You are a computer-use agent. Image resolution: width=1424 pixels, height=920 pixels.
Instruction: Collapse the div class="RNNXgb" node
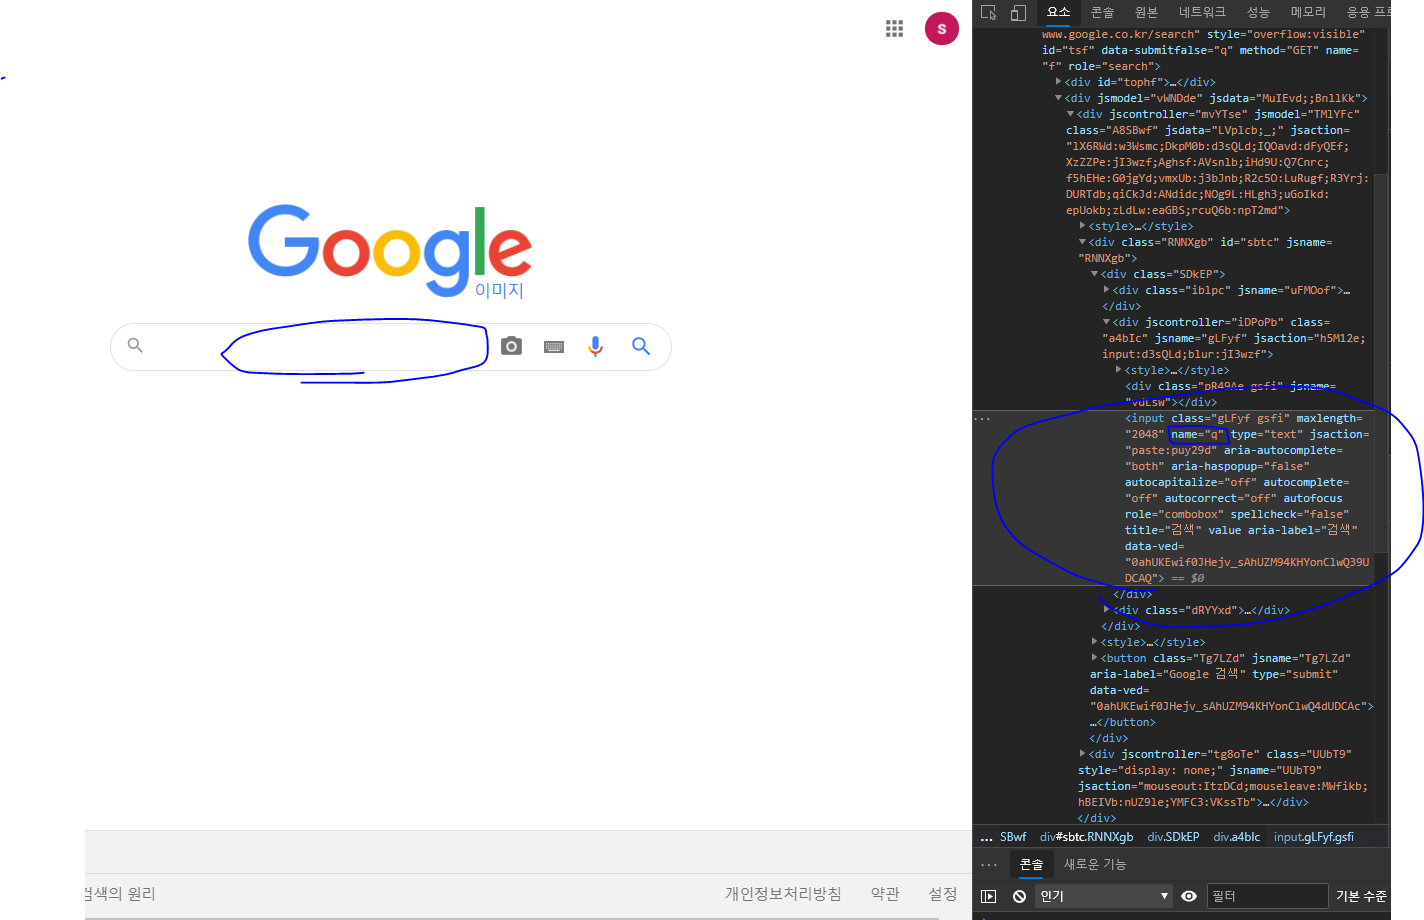tap(1082, 242)
